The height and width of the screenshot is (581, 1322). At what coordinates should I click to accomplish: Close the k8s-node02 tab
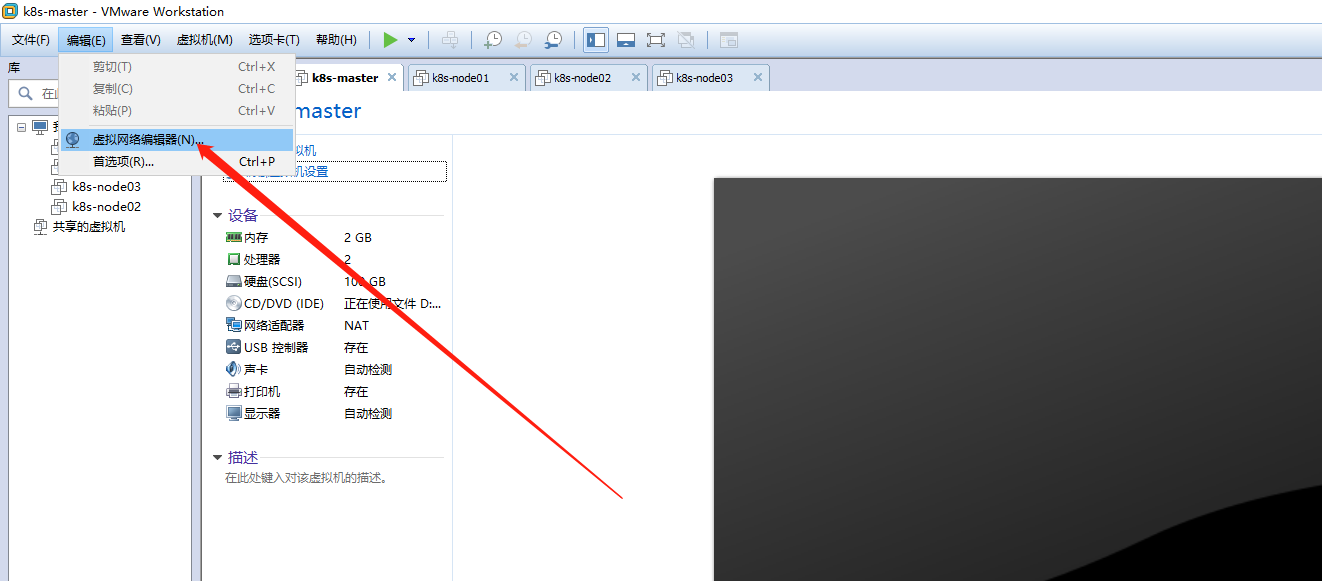pyautogui.click(x=636, y=77)
